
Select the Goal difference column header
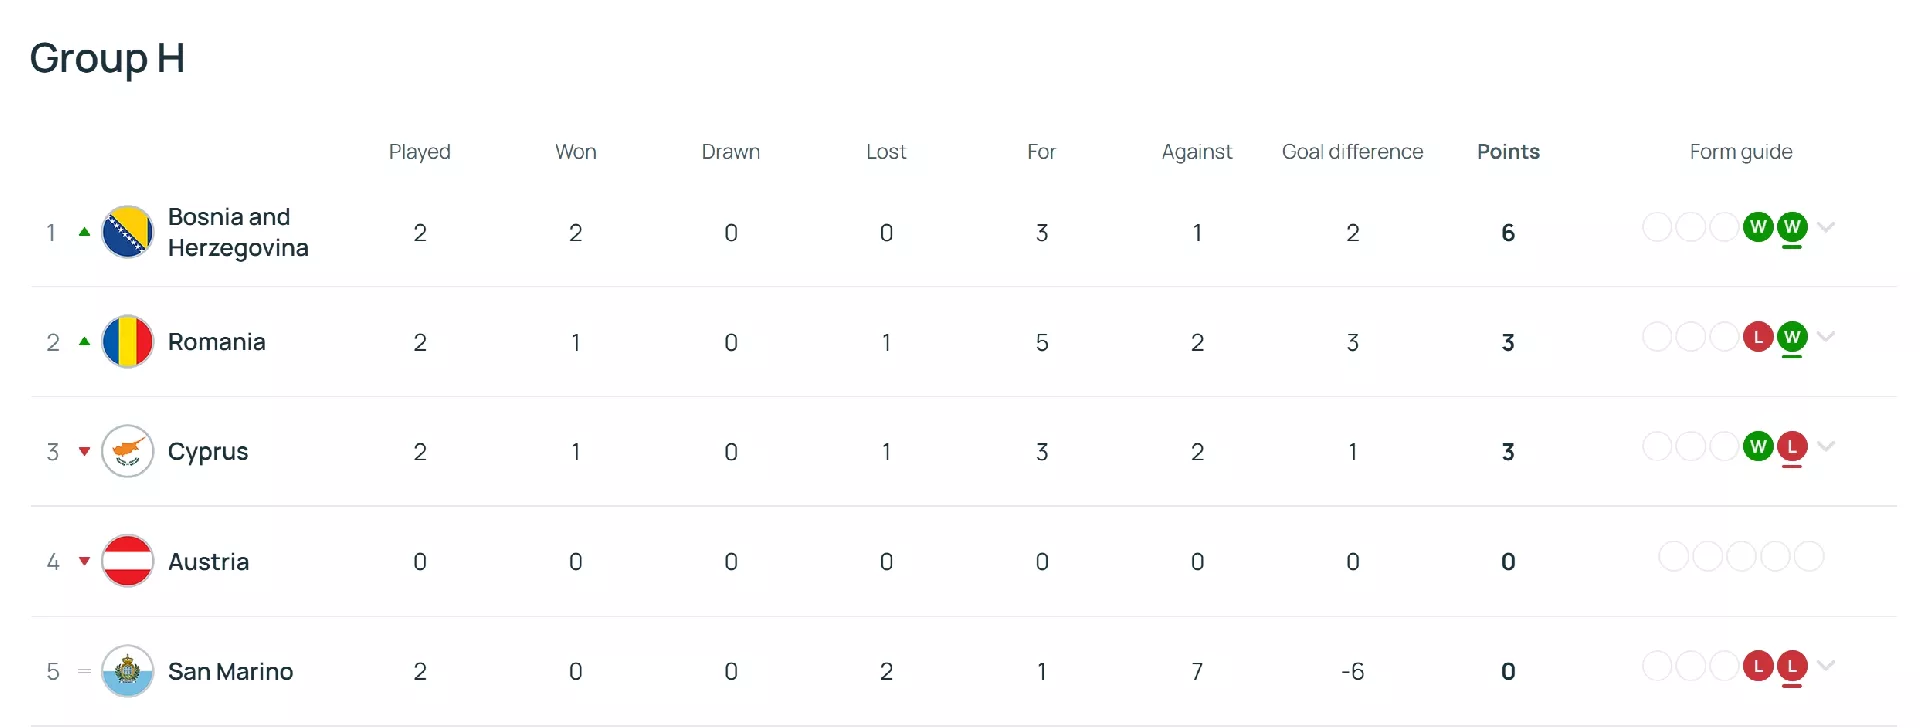[1352, 152]
